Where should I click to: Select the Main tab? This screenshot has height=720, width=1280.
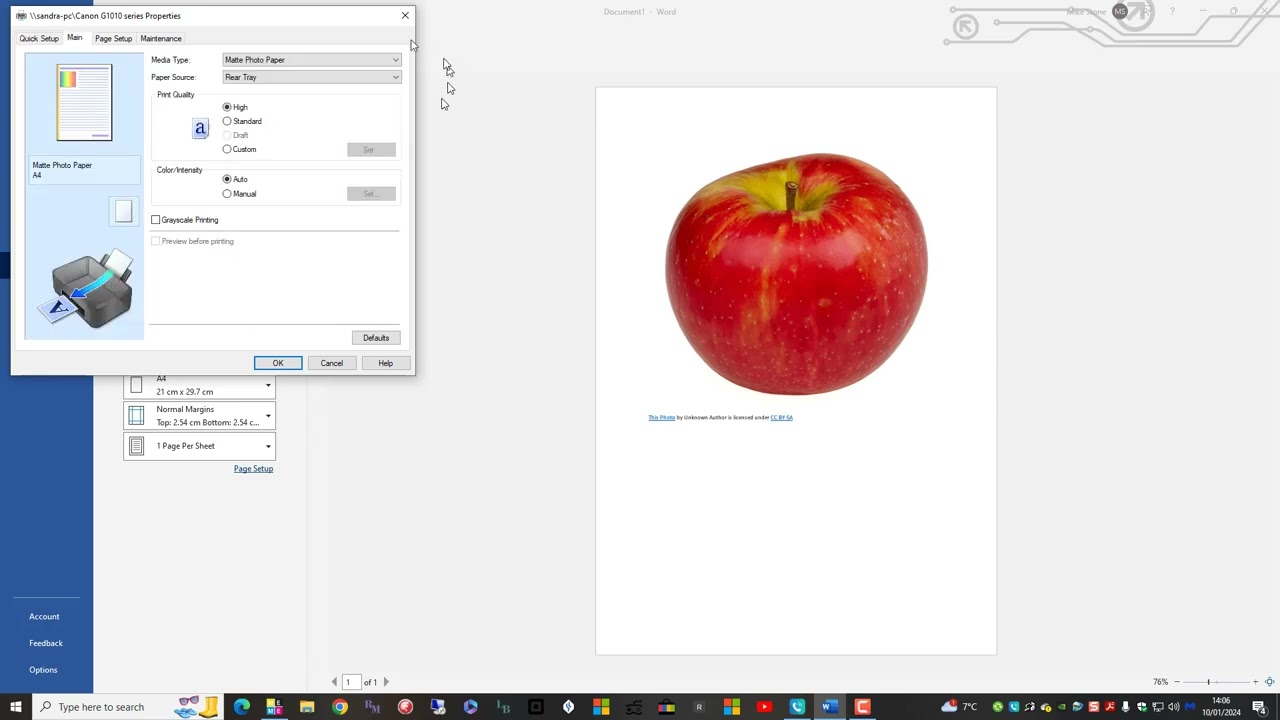pos(75,38)
